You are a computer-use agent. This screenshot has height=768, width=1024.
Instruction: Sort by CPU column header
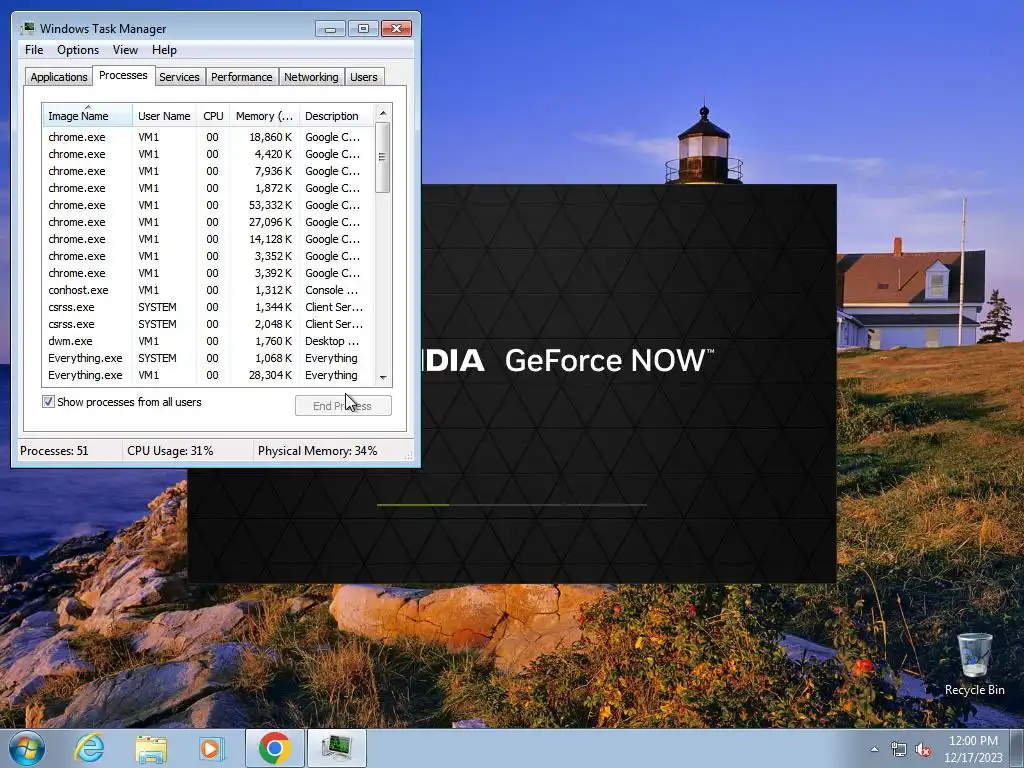[x=213, y=116]
